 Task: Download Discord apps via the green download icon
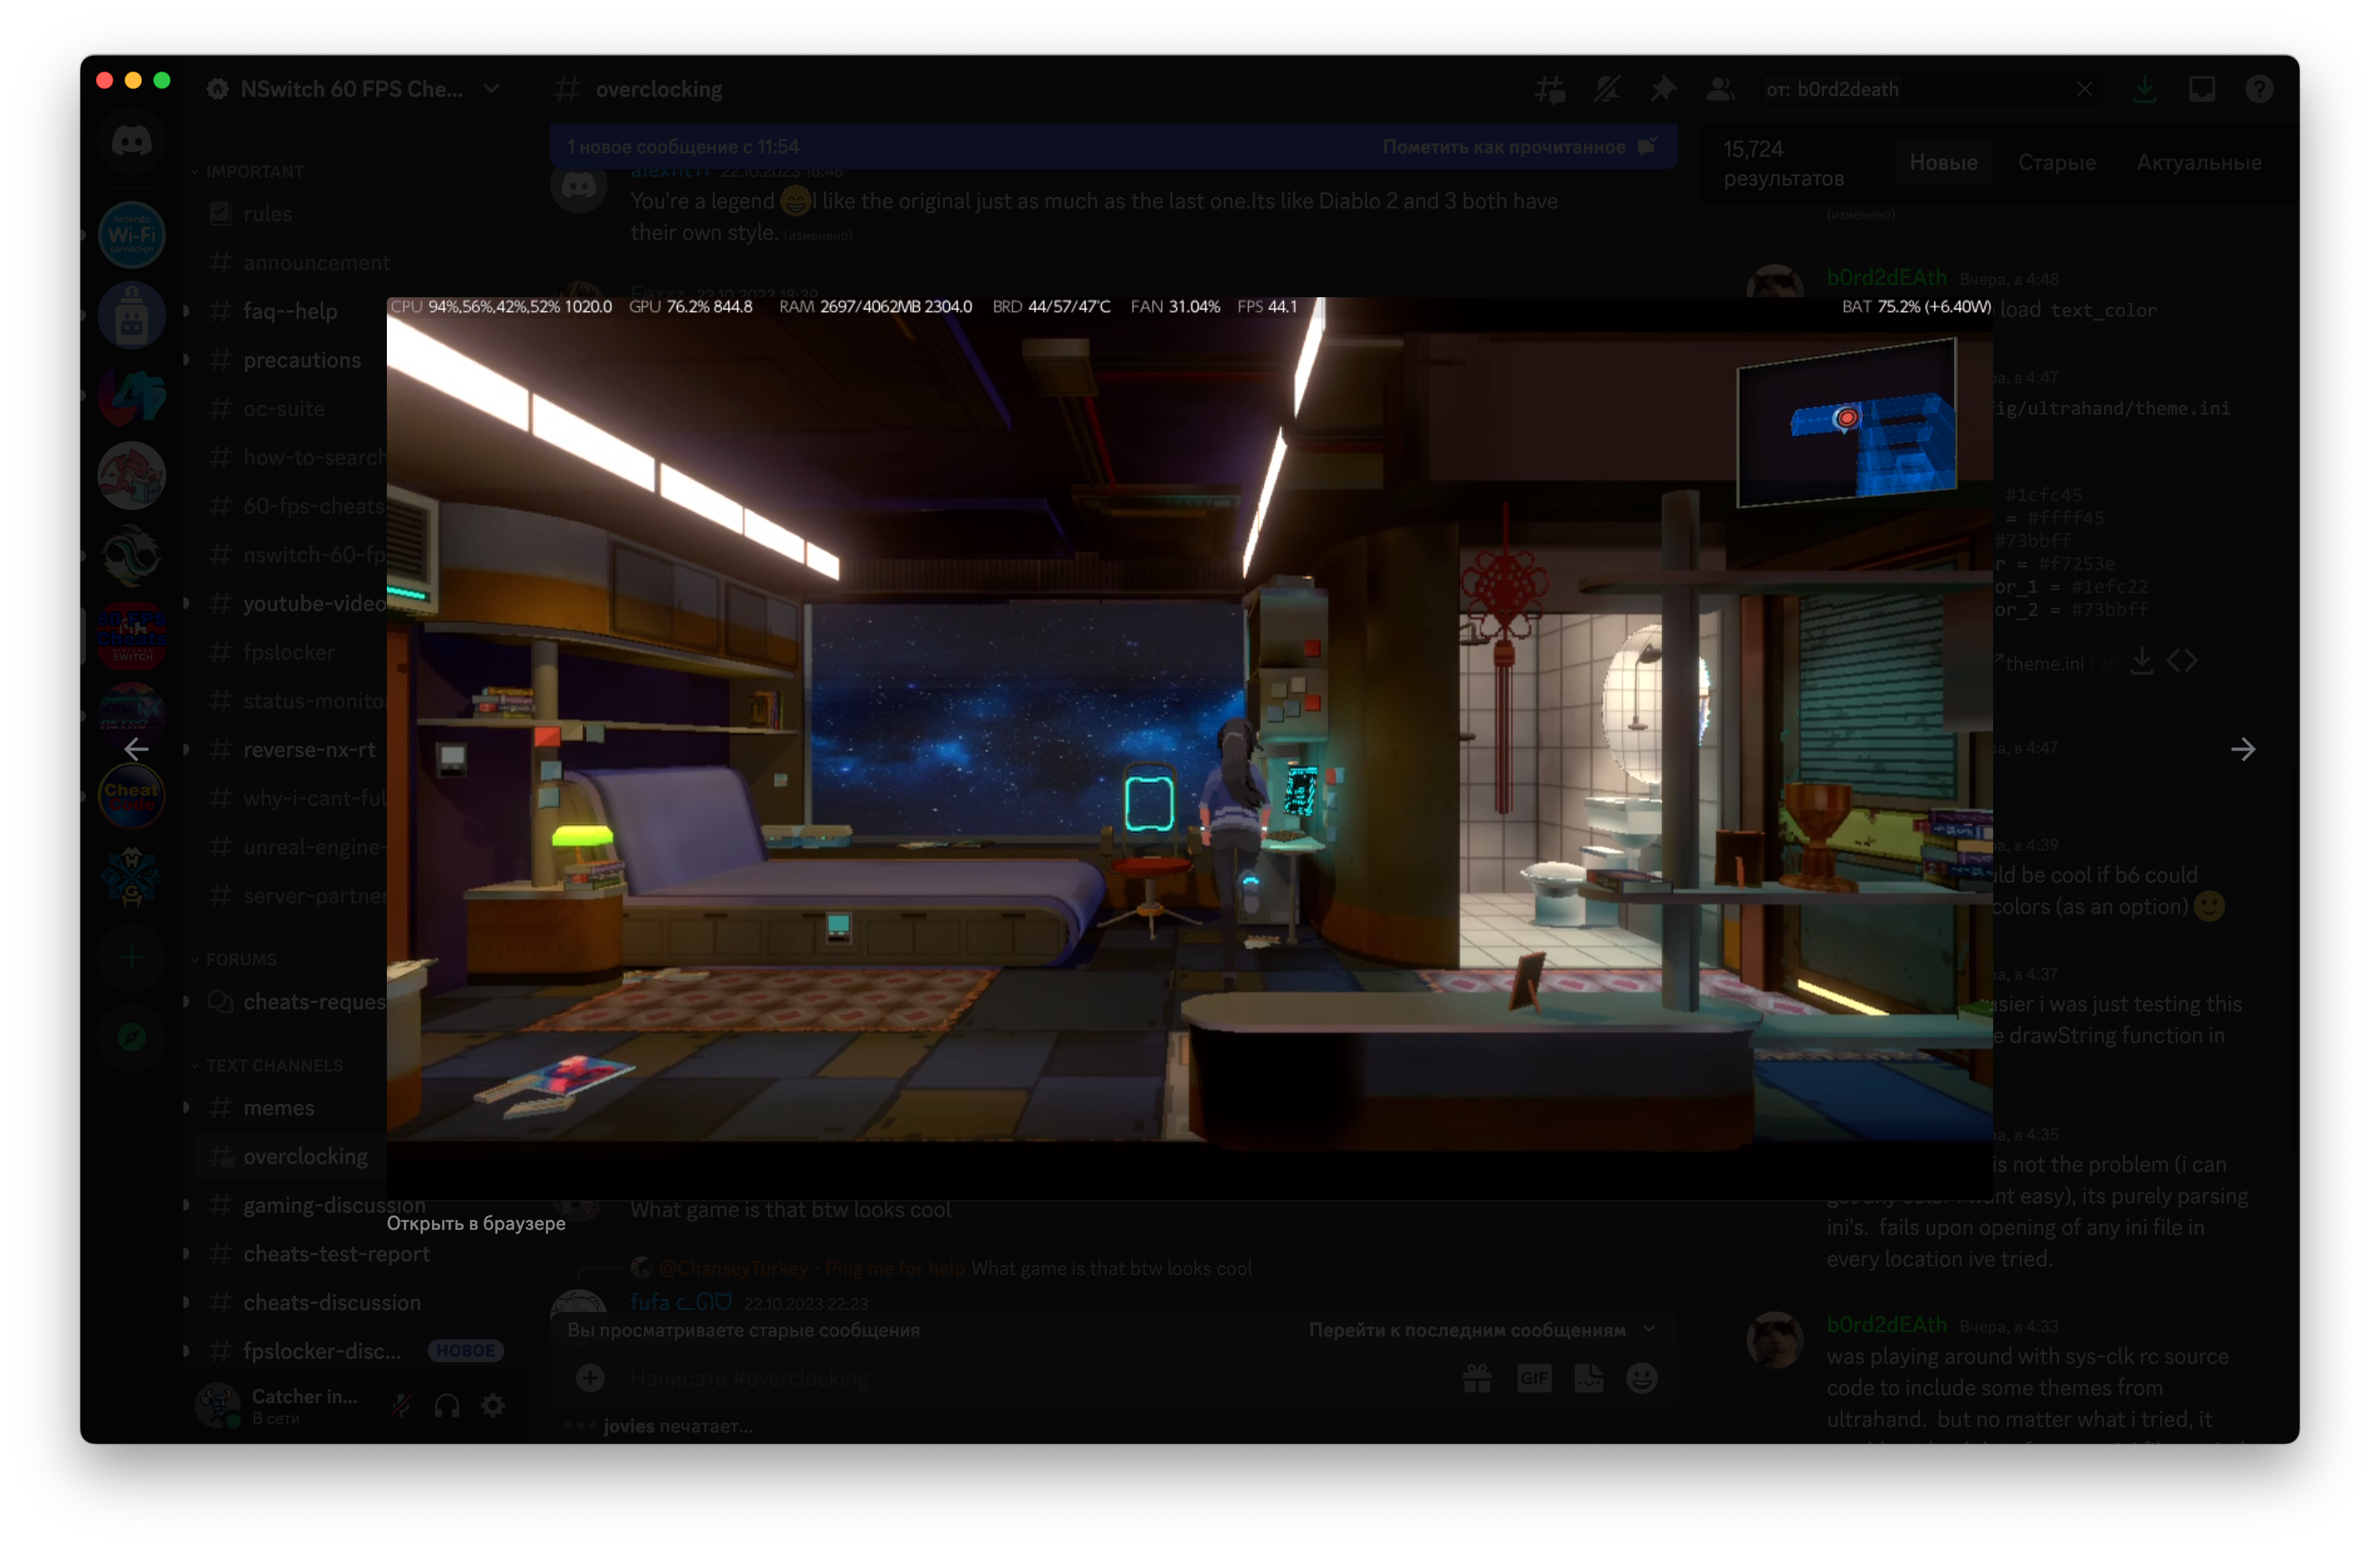(x=2144, y=89)
